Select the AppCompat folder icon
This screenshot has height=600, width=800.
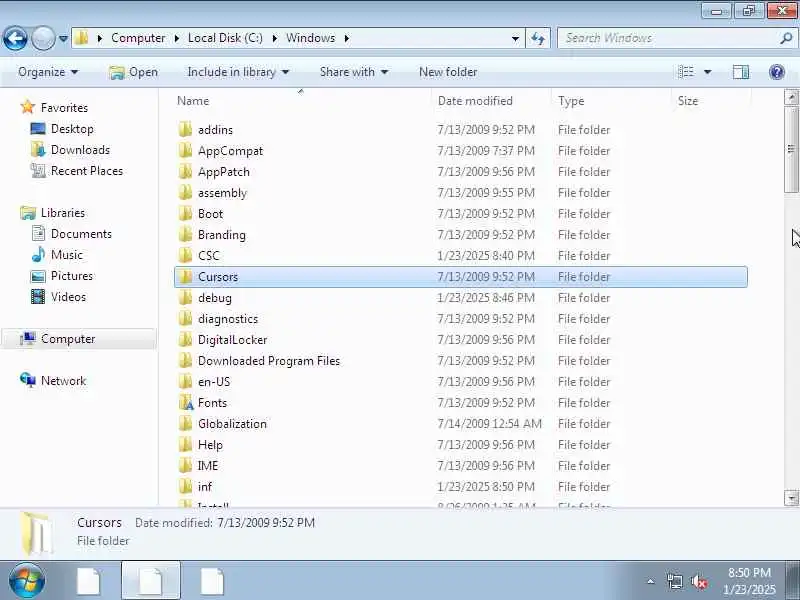click(x=185, y=151)
